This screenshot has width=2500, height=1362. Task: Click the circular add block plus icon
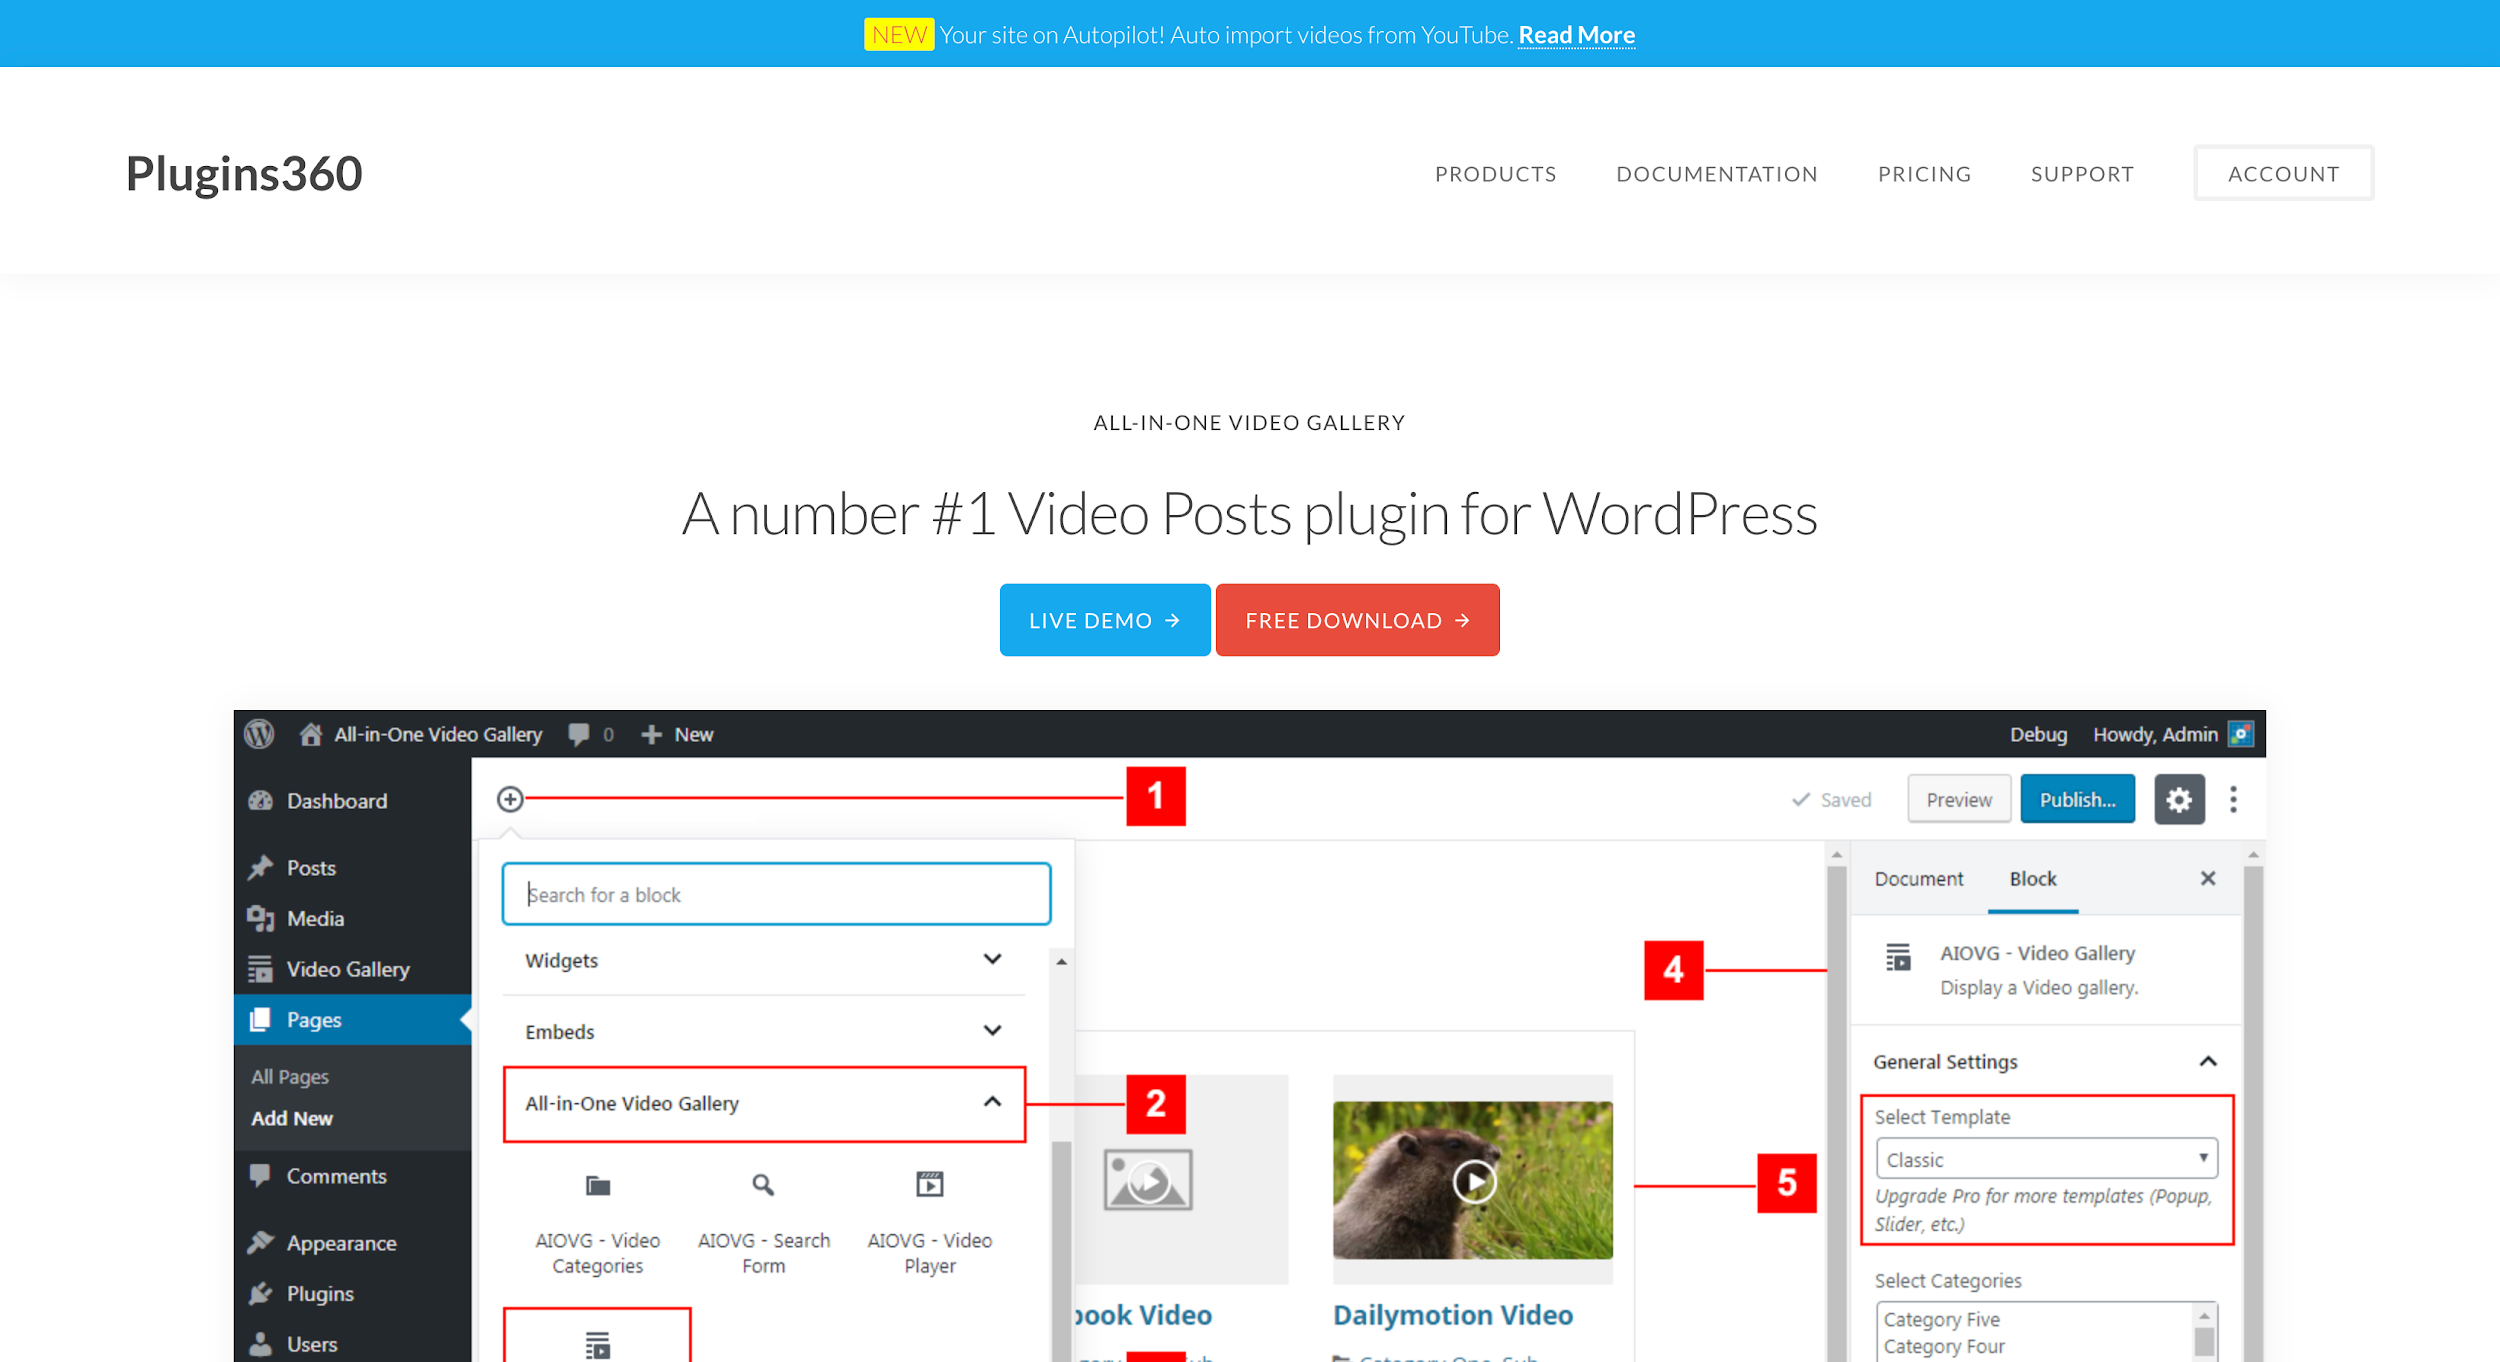click(510, 799)
